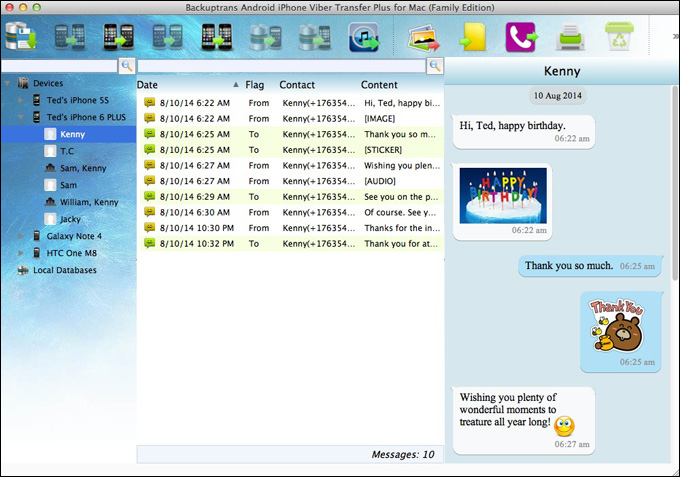Show more toolbar items via double arrow
680x477 pixels.
click(x=675, y=36)
